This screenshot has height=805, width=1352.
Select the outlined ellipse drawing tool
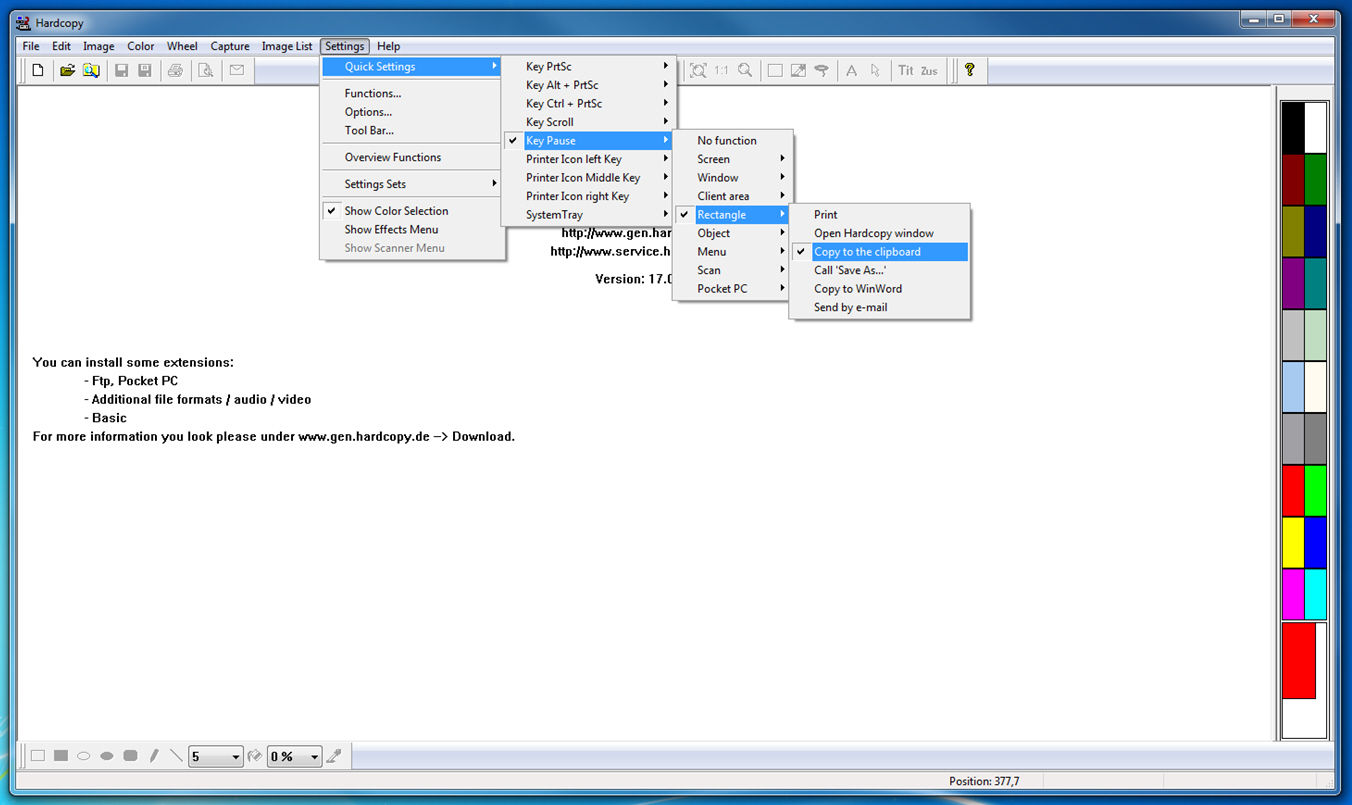(84, 756)
